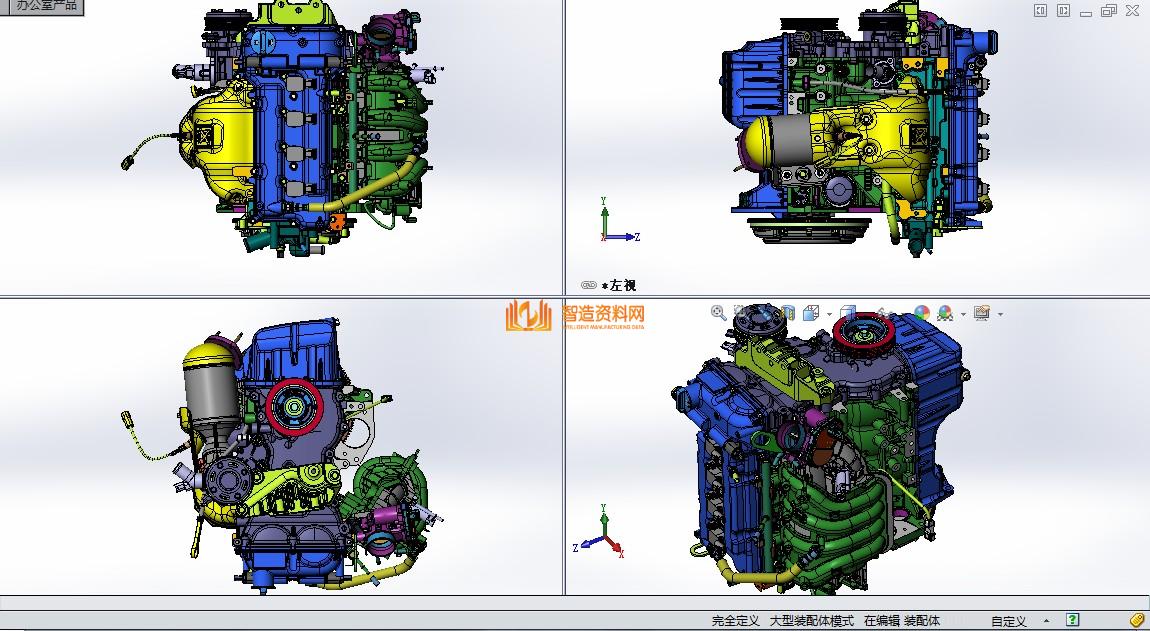Click the green help question mark icon
Image resolution: width=1150 pixels, height=631 pixels.
pos(1073,620)
